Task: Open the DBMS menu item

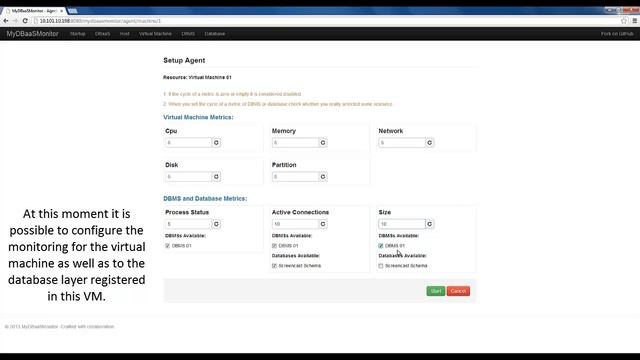Action: 188,34
